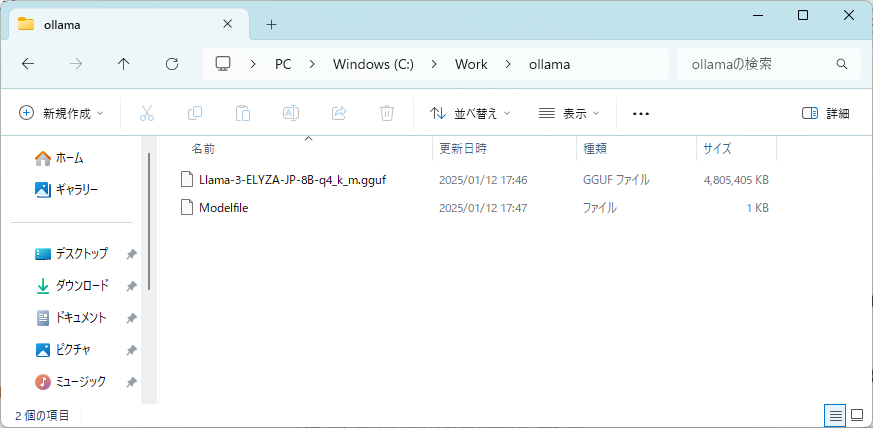Toggle pin for ピクチャ
This screenshot has height=428, width=873.
[x=131, y=350]
